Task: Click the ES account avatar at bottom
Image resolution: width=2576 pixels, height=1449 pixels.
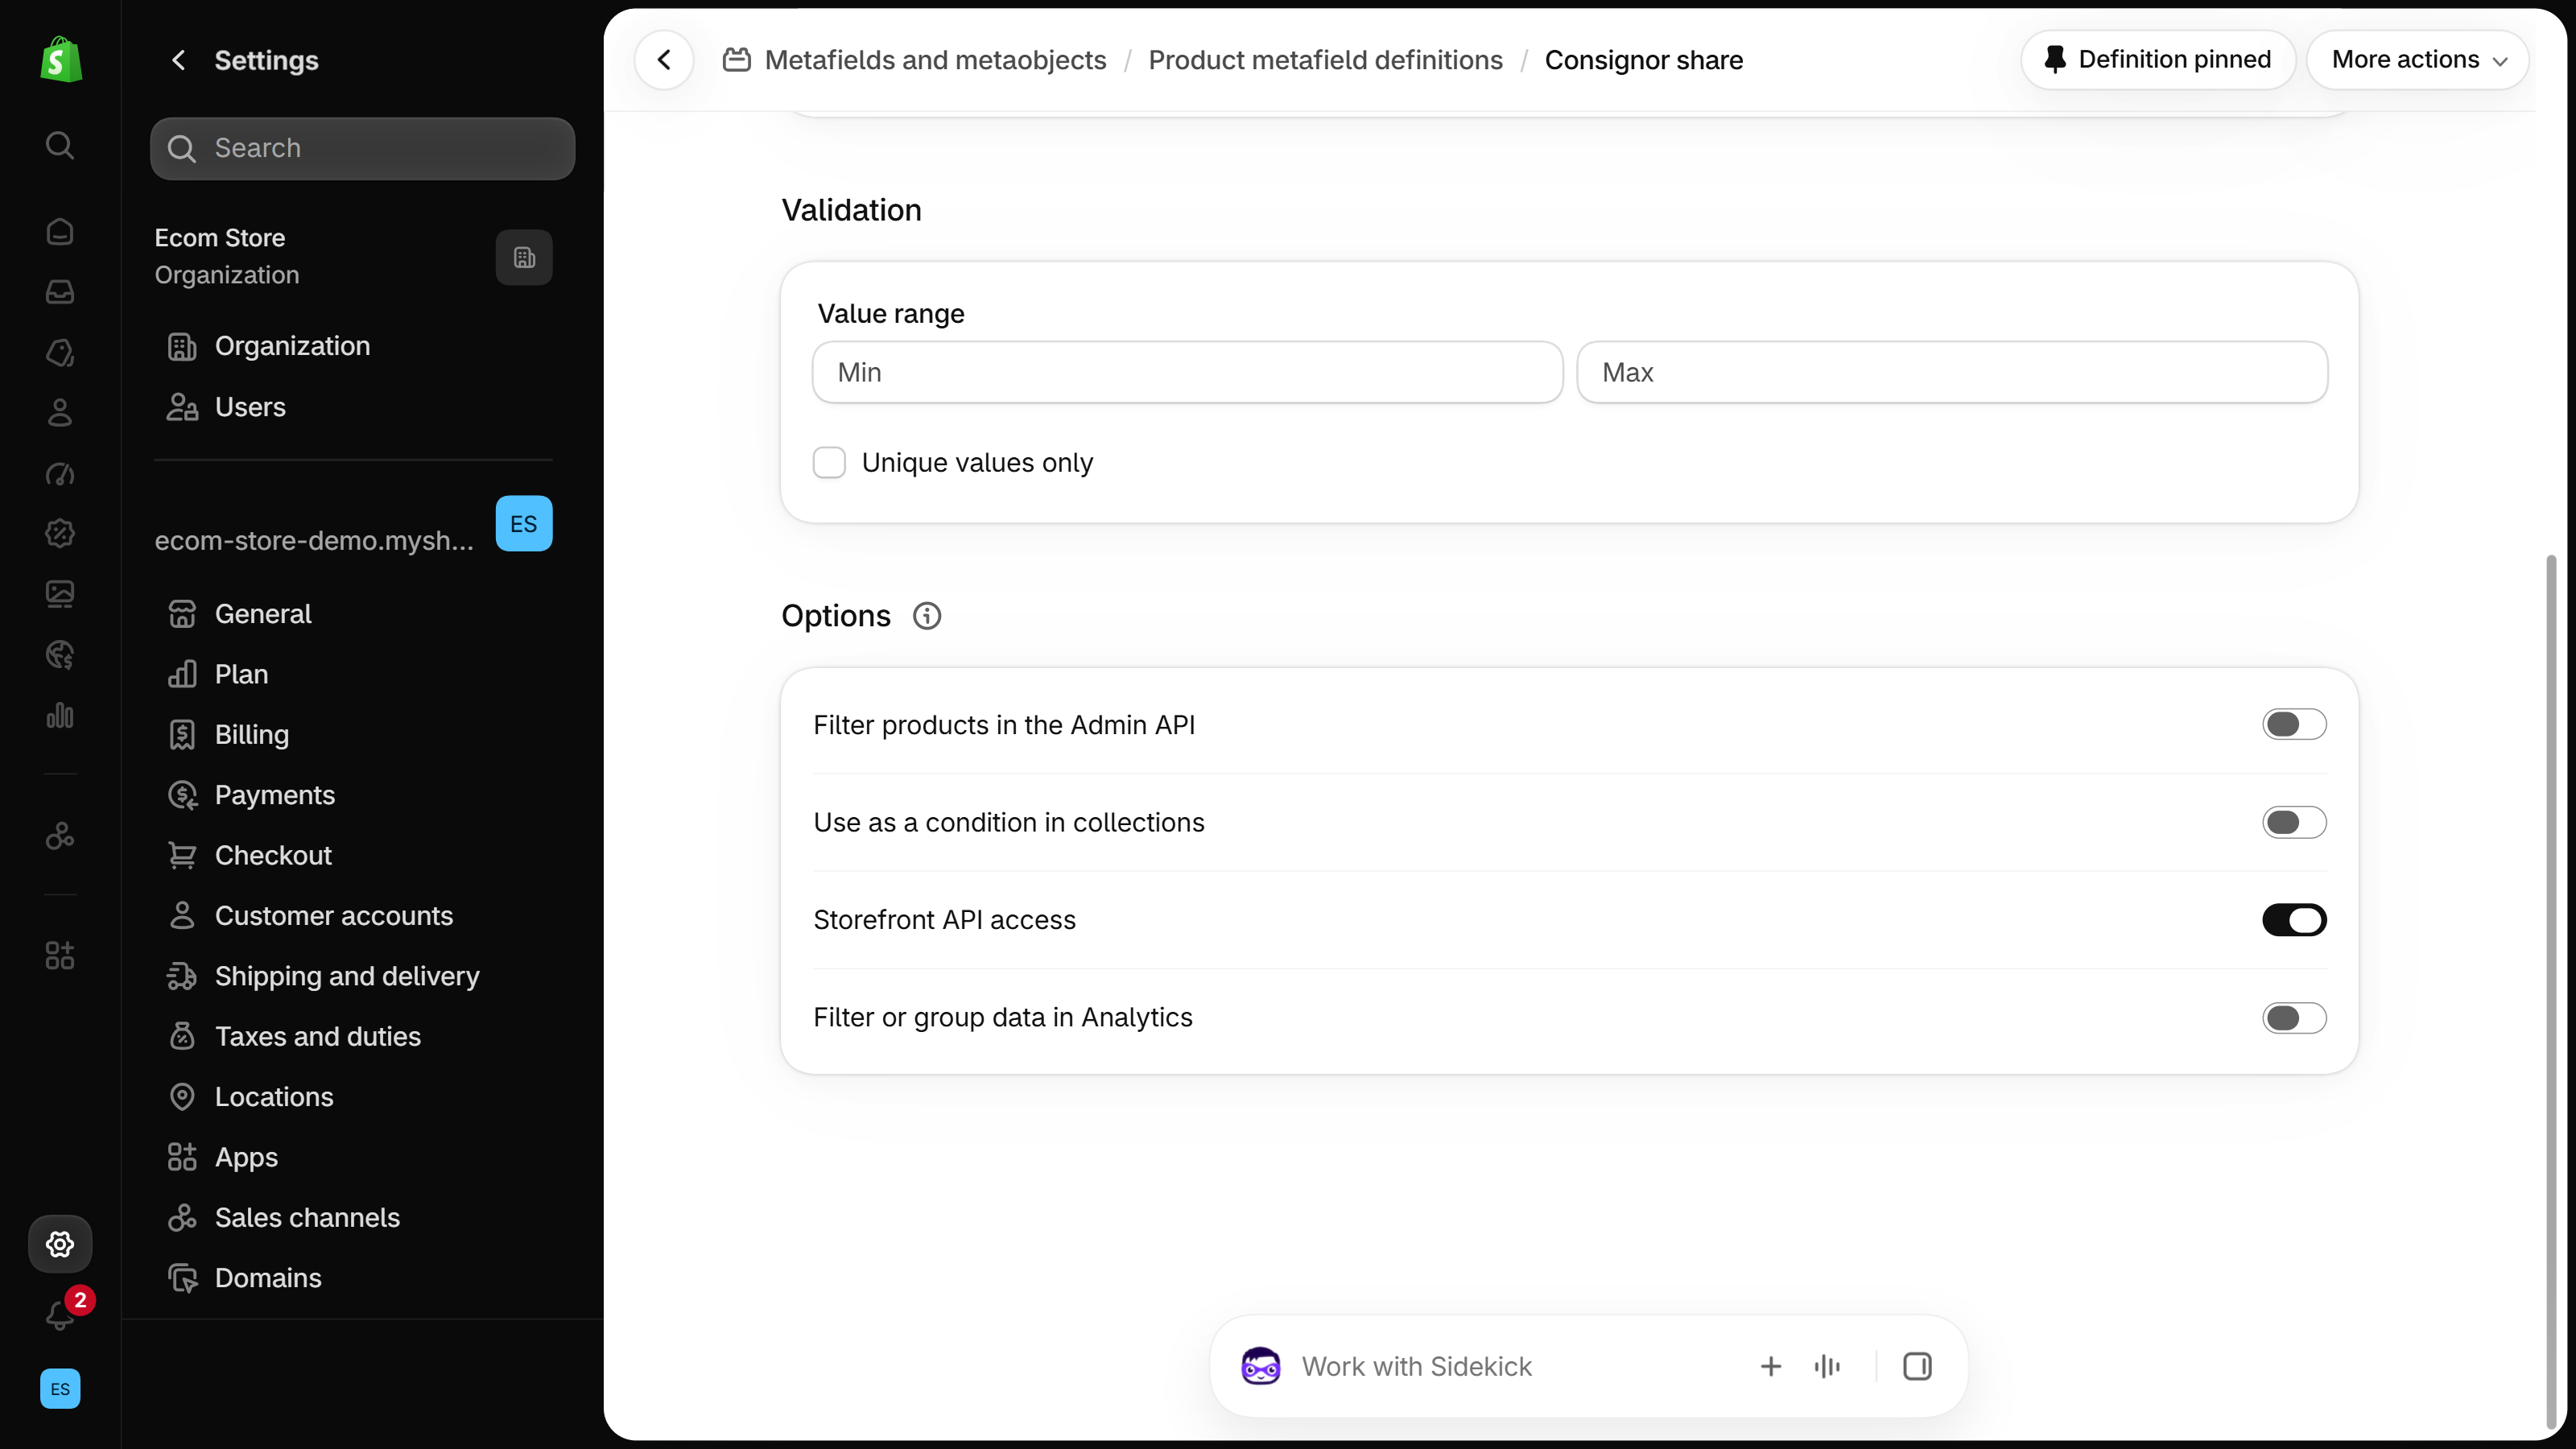Action: pos(60,1389)
